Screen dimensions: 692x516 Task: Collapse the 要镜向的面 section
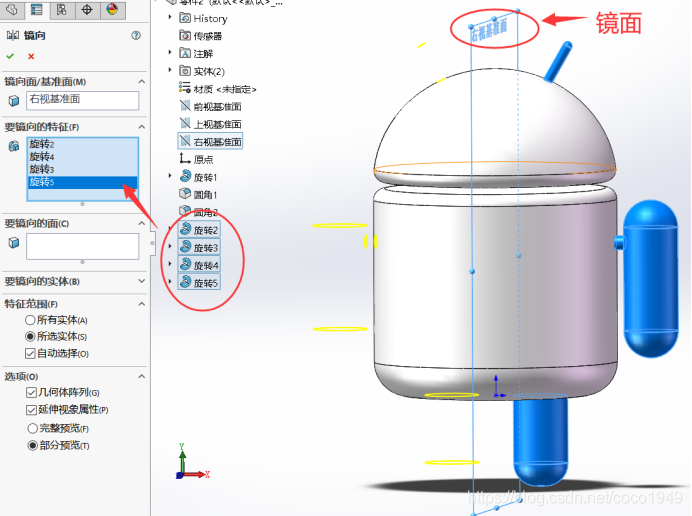point(142,223)
